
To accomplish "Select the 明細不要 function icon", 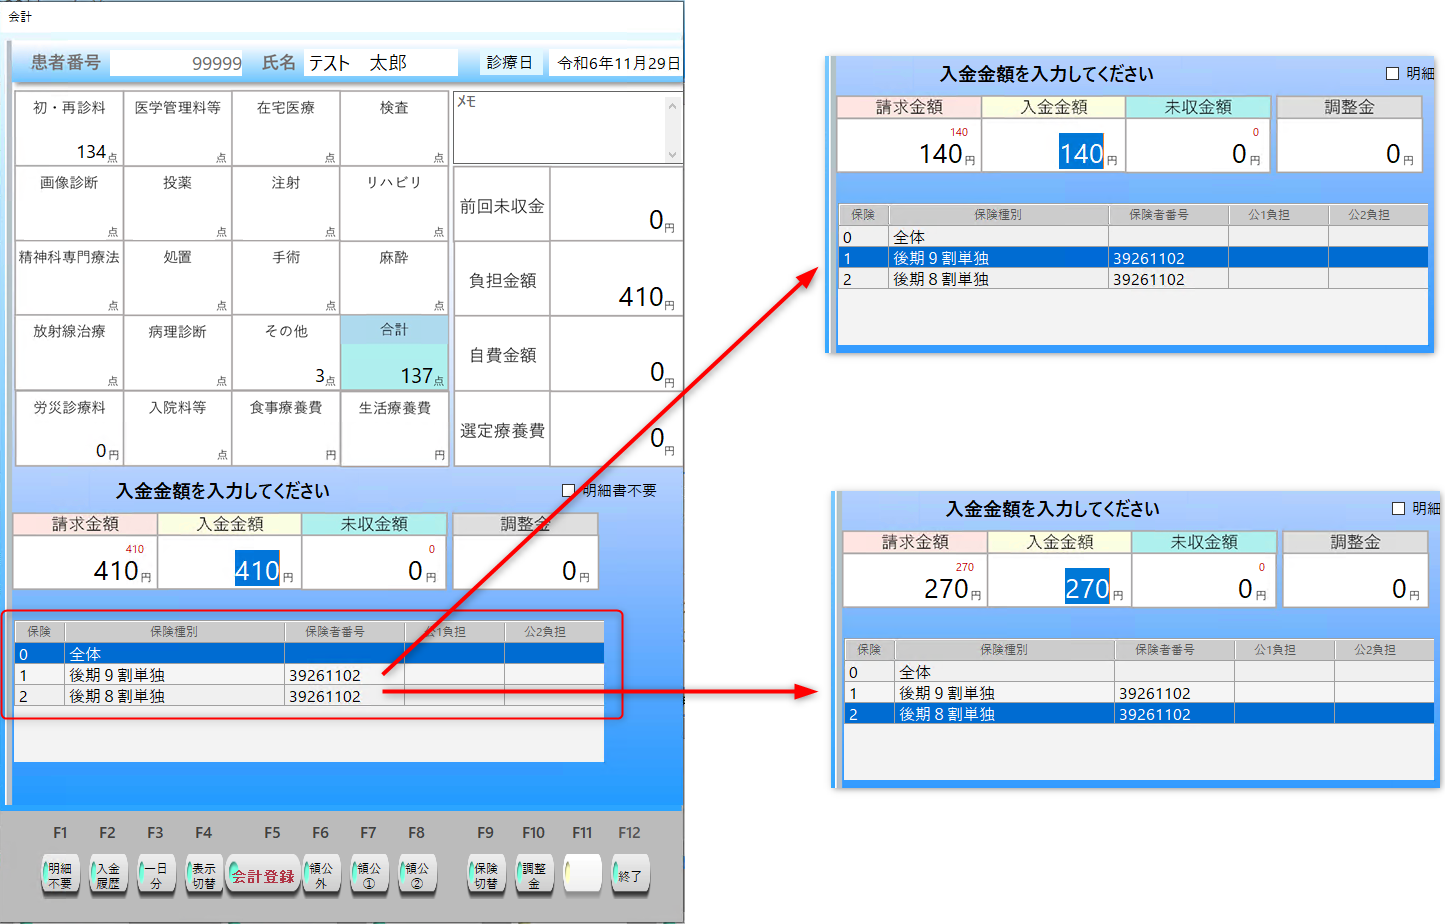I will pyautogui.click(x=60, y=874).
